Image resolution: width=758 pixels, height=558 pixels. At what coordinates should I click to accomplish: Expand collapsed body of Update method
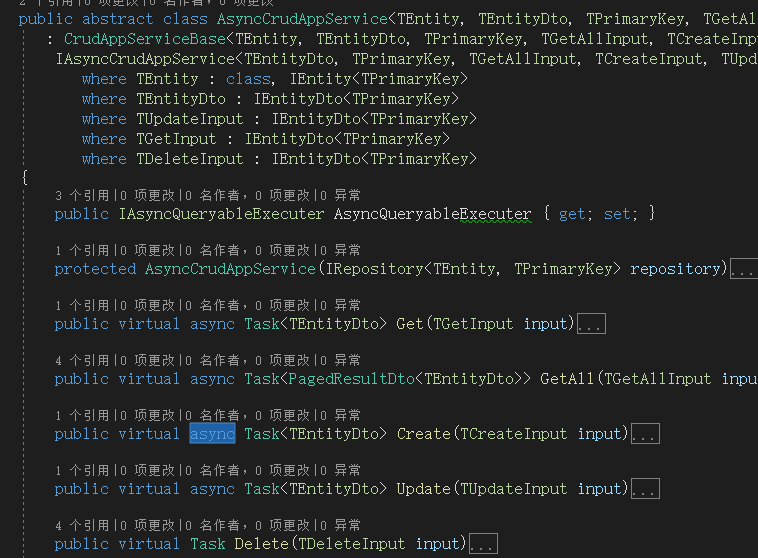point(645,489)
